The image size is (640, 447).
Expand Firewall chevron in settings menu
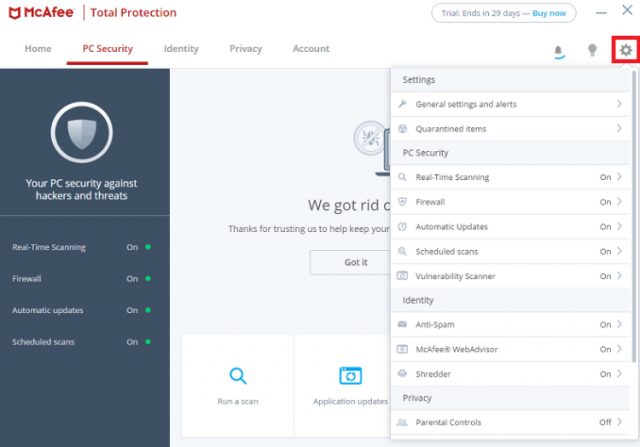click(x=619, y=201)
